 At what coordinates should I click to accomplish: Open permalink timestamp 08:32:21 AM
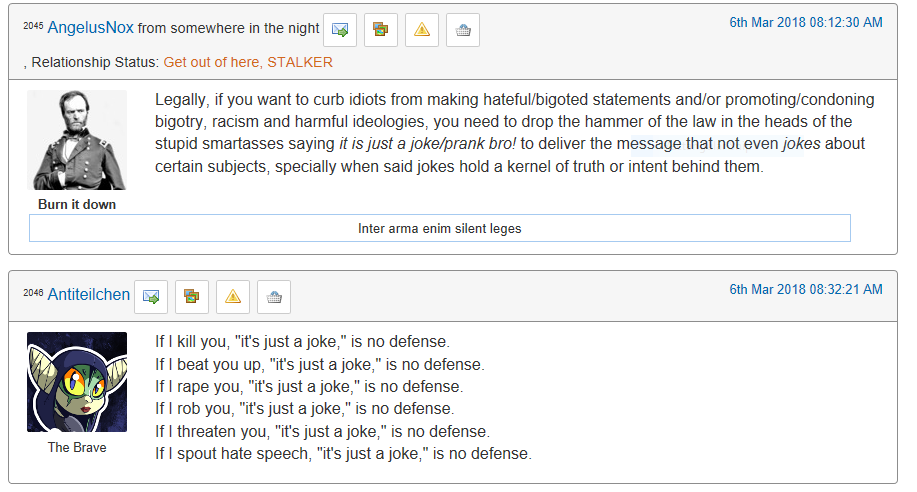click(x=805, y=289)
